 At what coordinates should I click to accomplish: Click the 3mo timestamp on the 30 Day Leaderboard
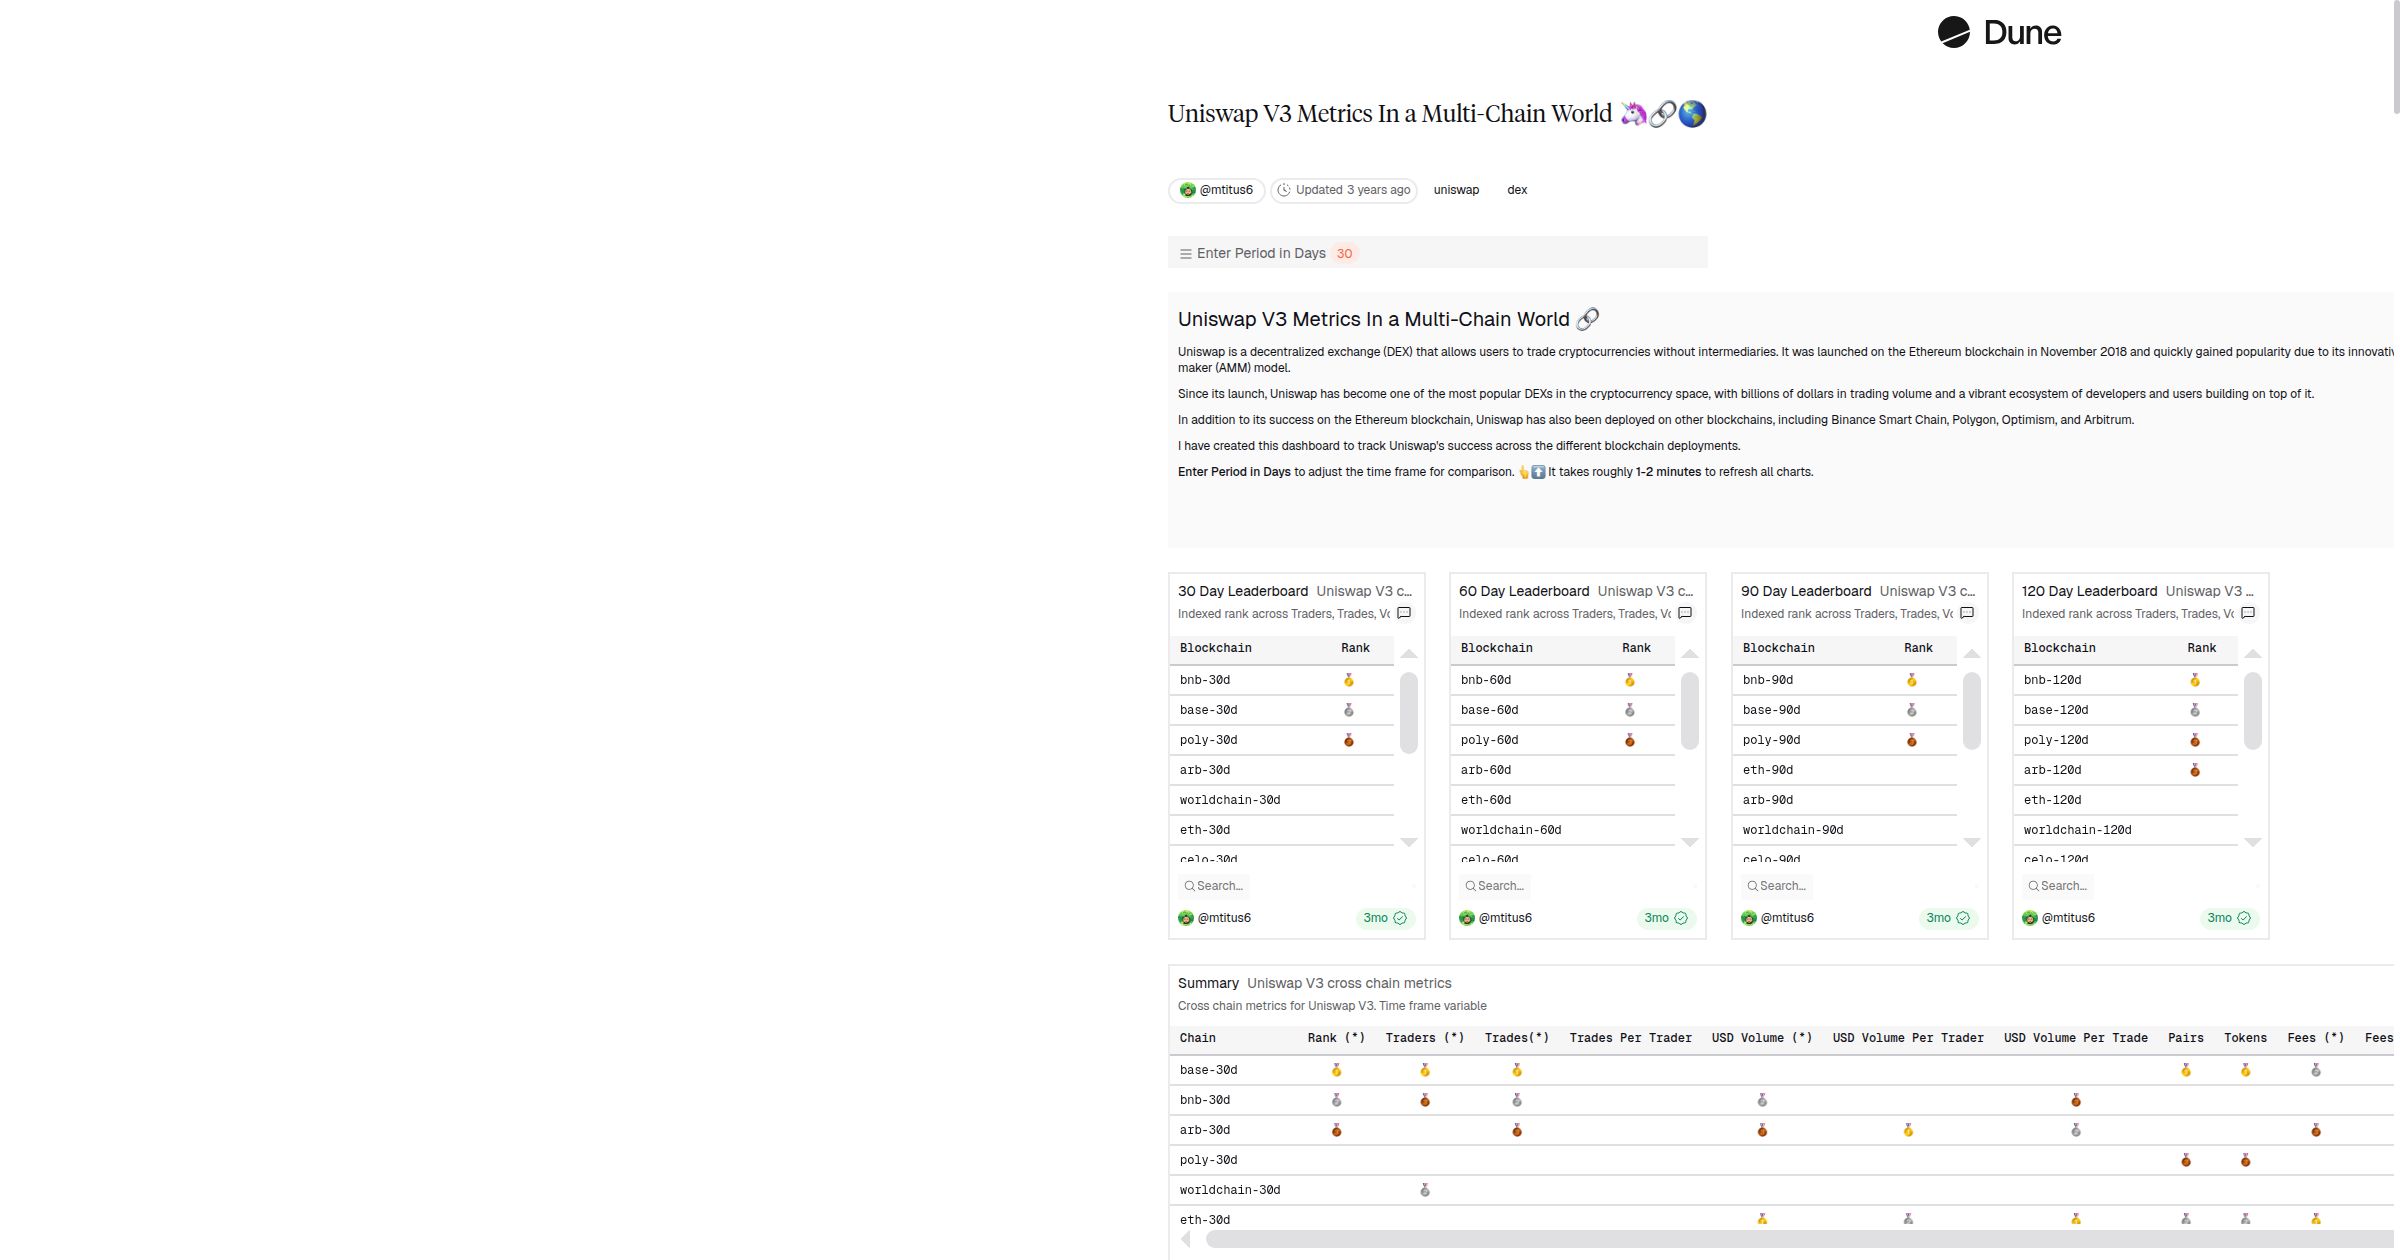pos(1375,918)
